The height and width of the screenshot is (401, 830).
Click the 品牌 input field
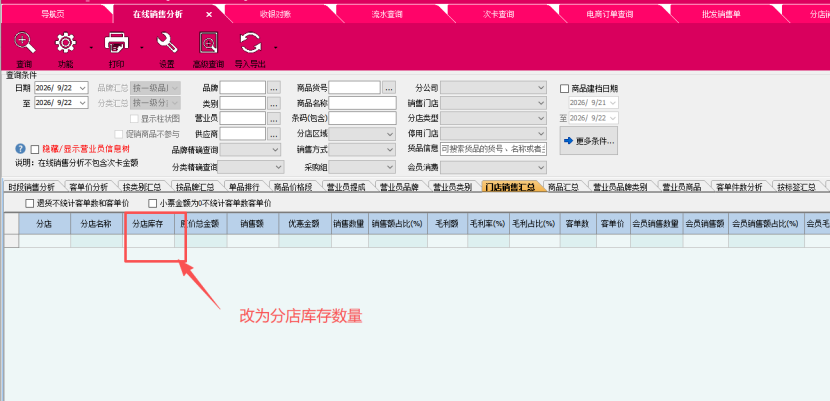click(242, 88)
